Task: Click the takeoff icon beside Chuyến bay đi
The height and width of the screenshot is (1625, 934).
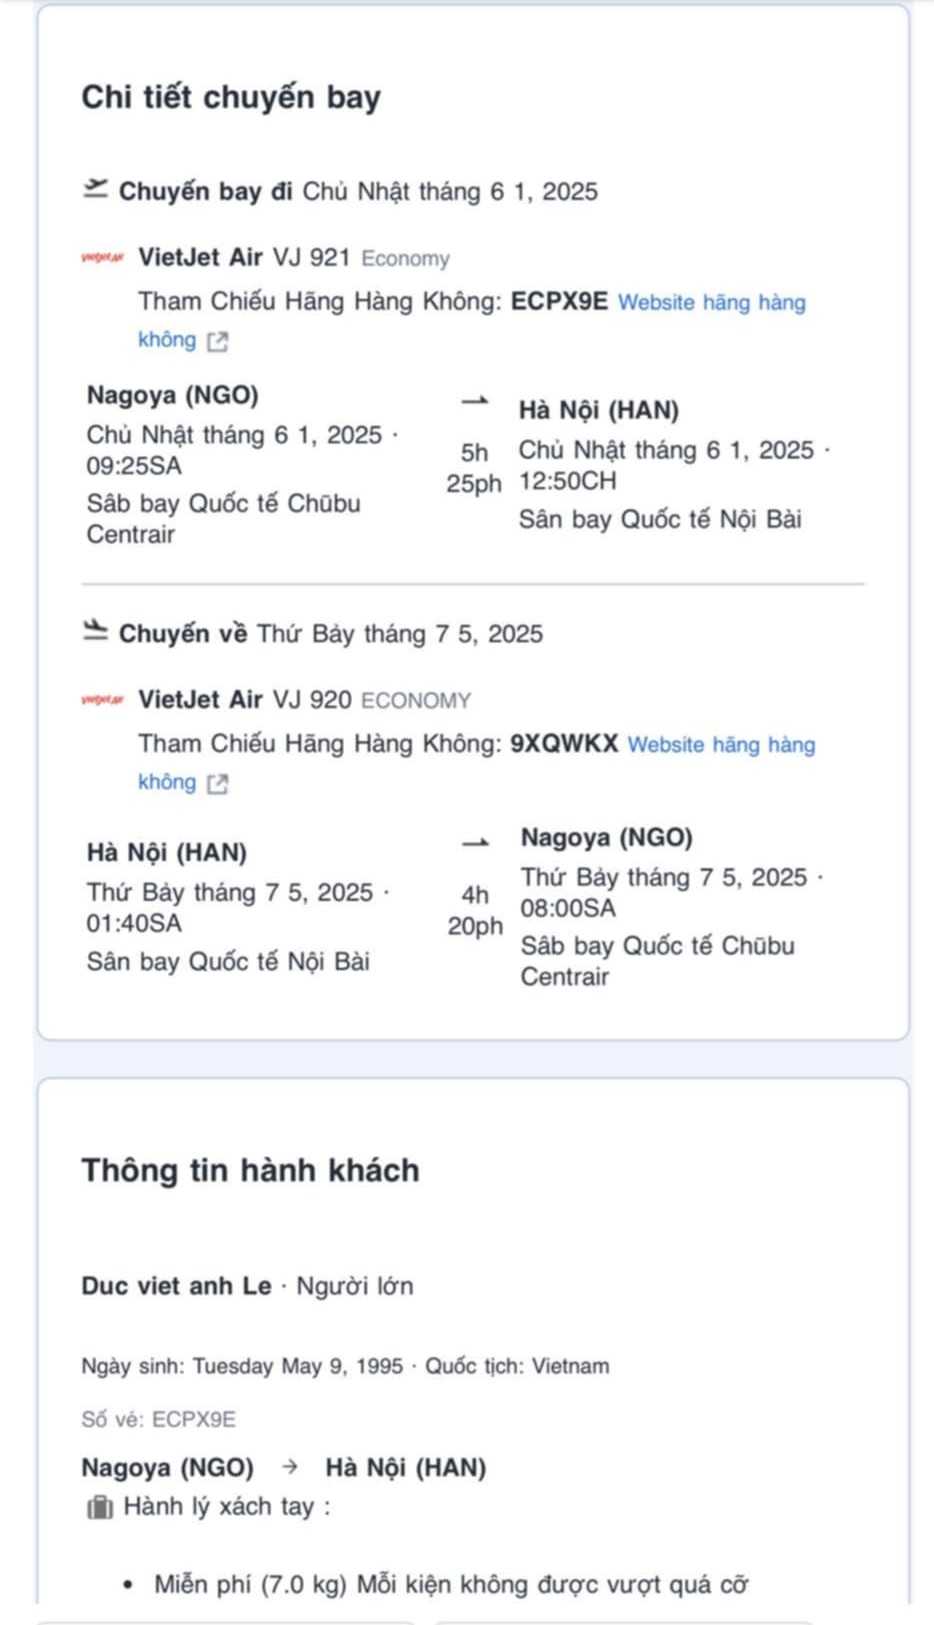Action: [95, 189]
